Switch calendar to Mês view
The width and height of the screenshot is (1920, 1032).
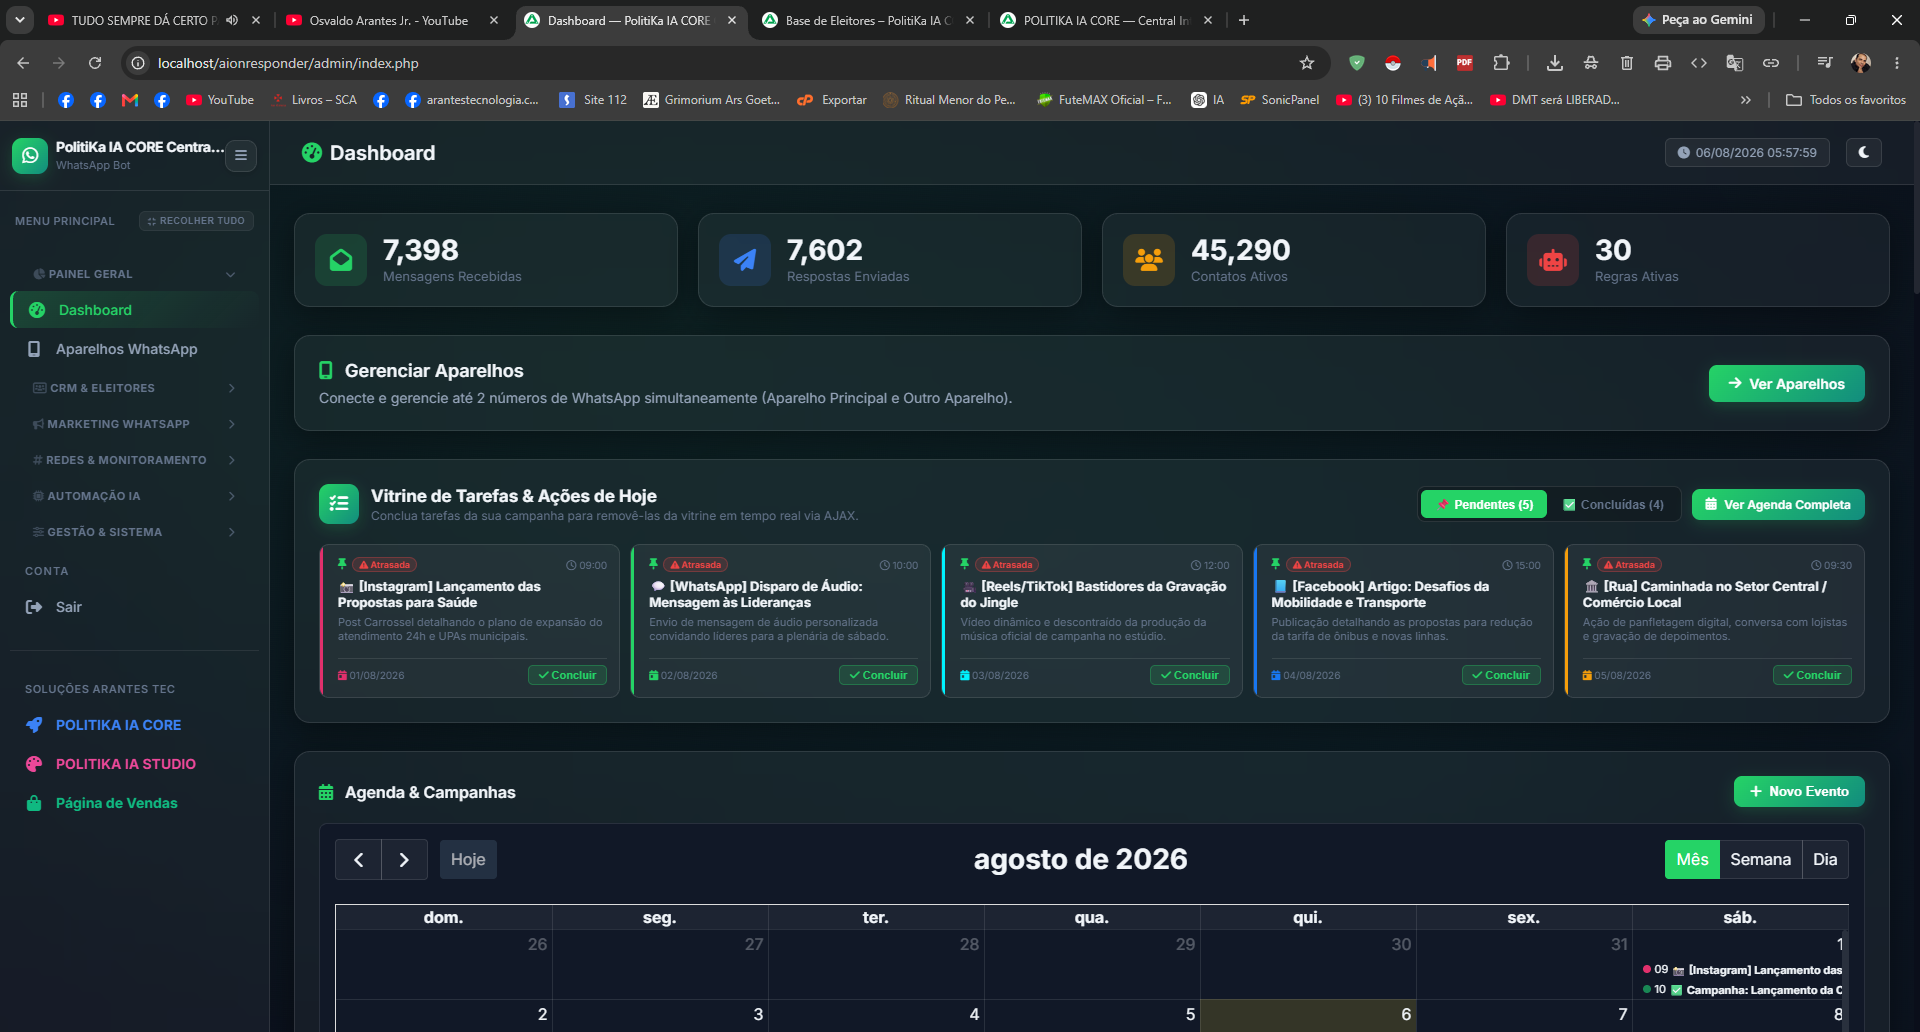[1692, 860]
